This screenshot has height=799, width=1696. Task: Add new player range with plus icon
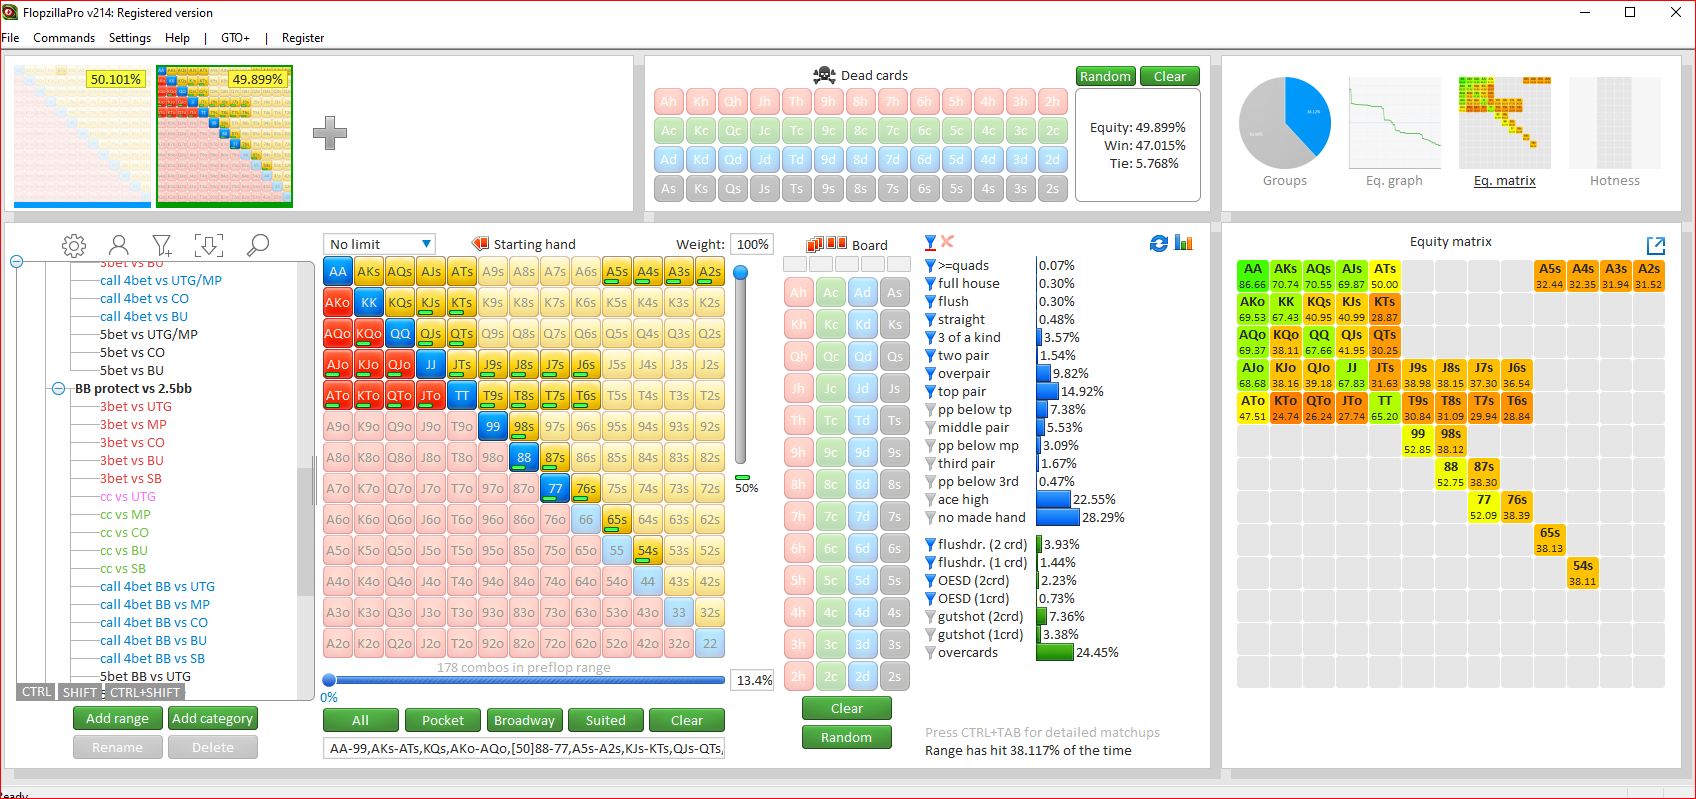click(329, 133)
